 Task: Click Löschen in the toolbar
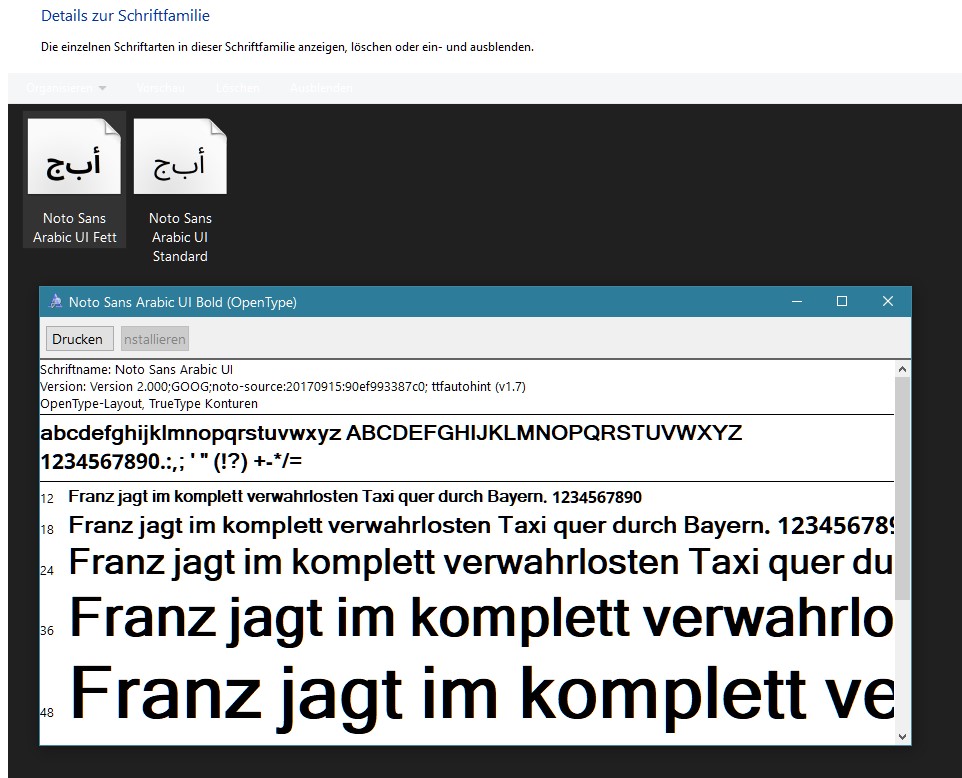point(237,88)
